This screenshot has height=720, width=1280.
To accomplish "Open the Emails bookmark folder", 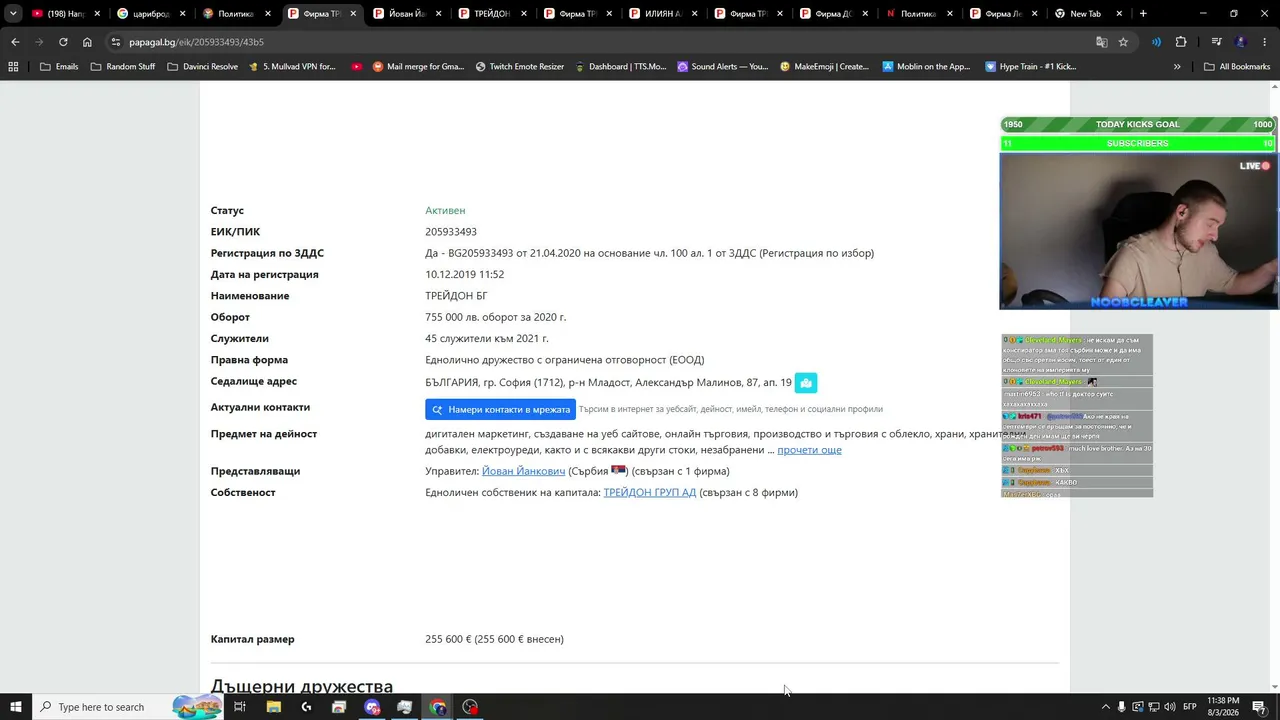I will click(x=59, y=67).
